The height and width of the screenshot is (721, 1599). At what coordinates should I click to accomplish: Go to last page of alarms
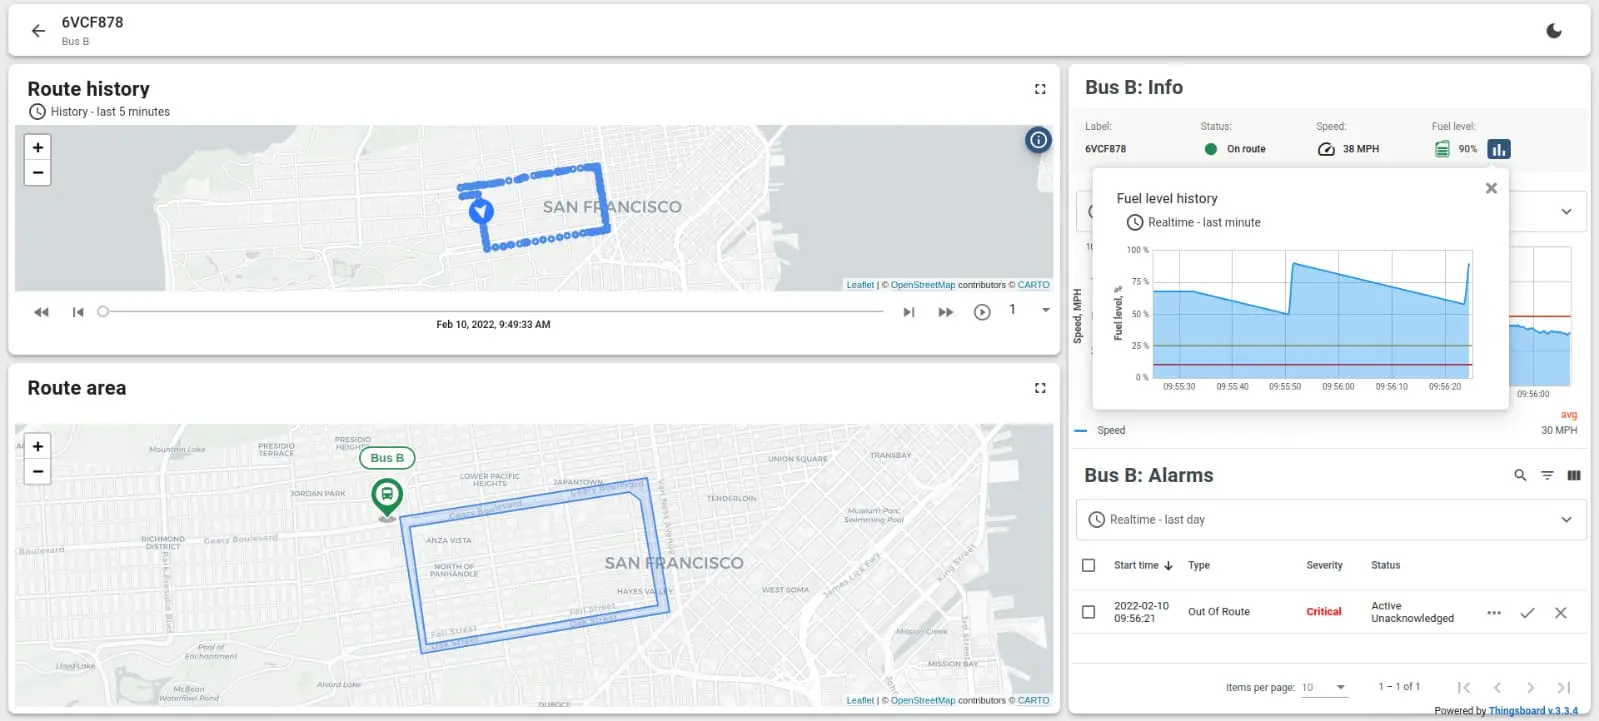point(1564,687)
